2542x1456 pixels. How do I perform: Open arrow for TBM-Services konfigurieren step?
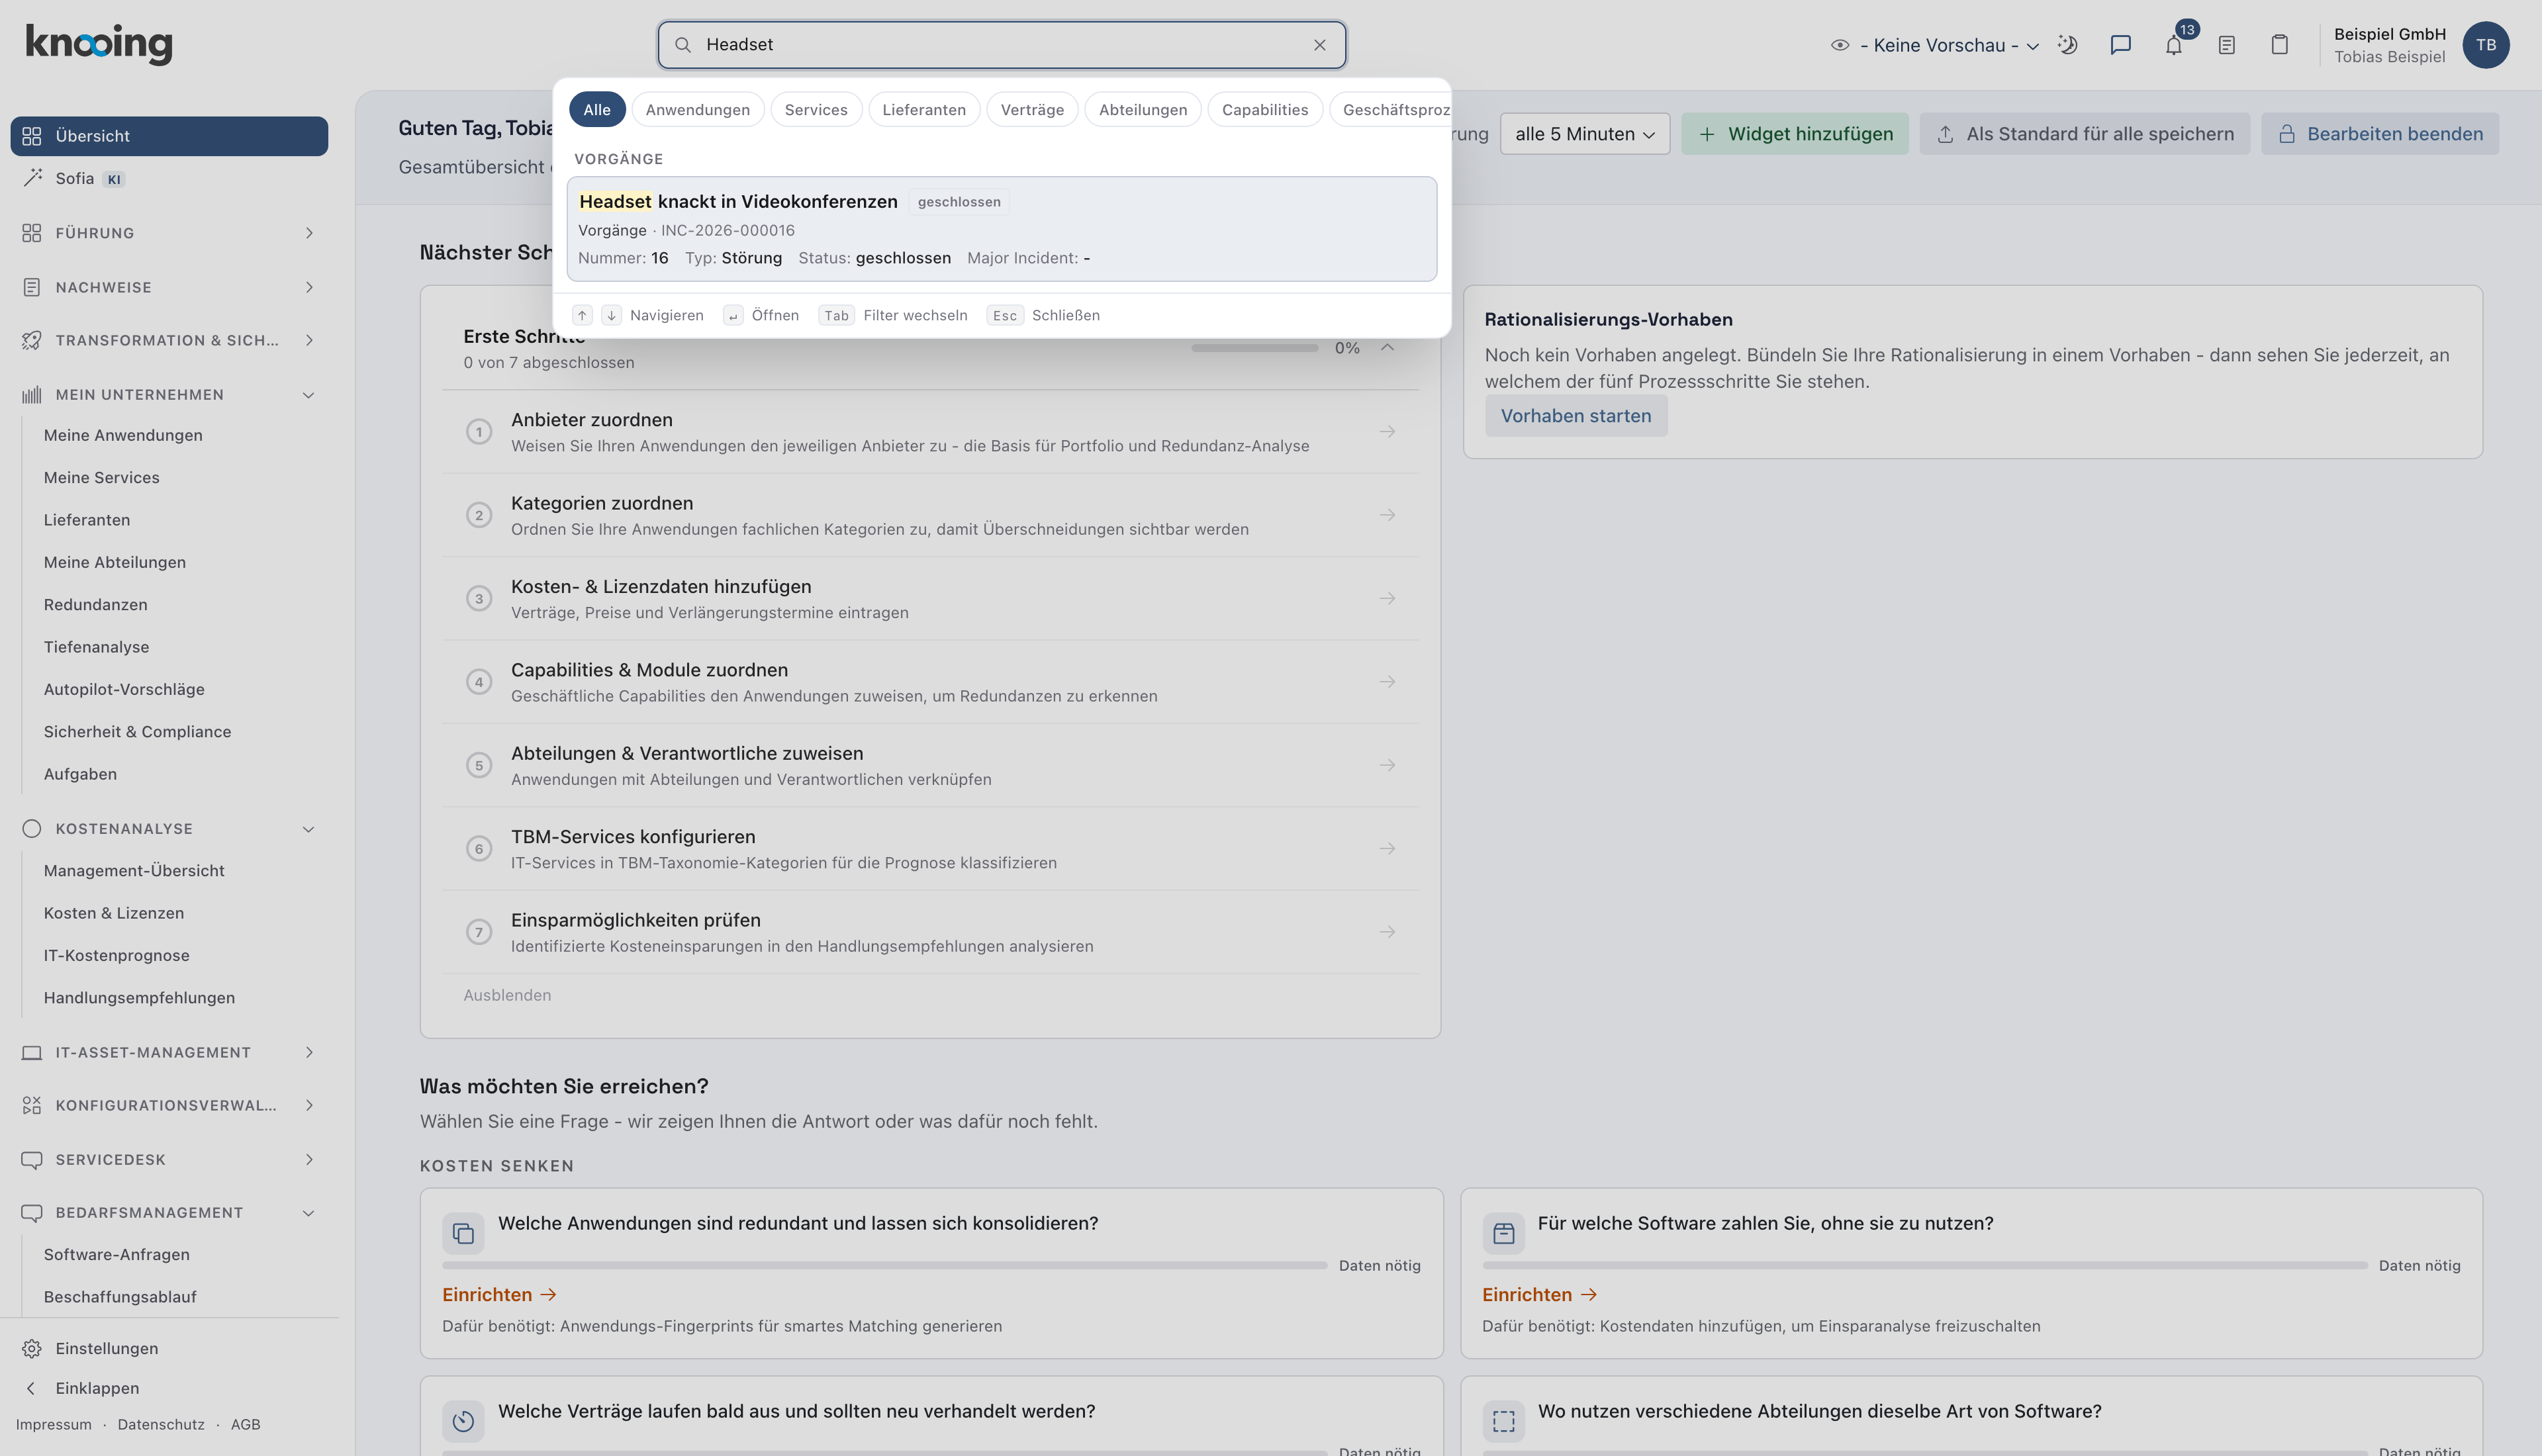click(1387, 849)
